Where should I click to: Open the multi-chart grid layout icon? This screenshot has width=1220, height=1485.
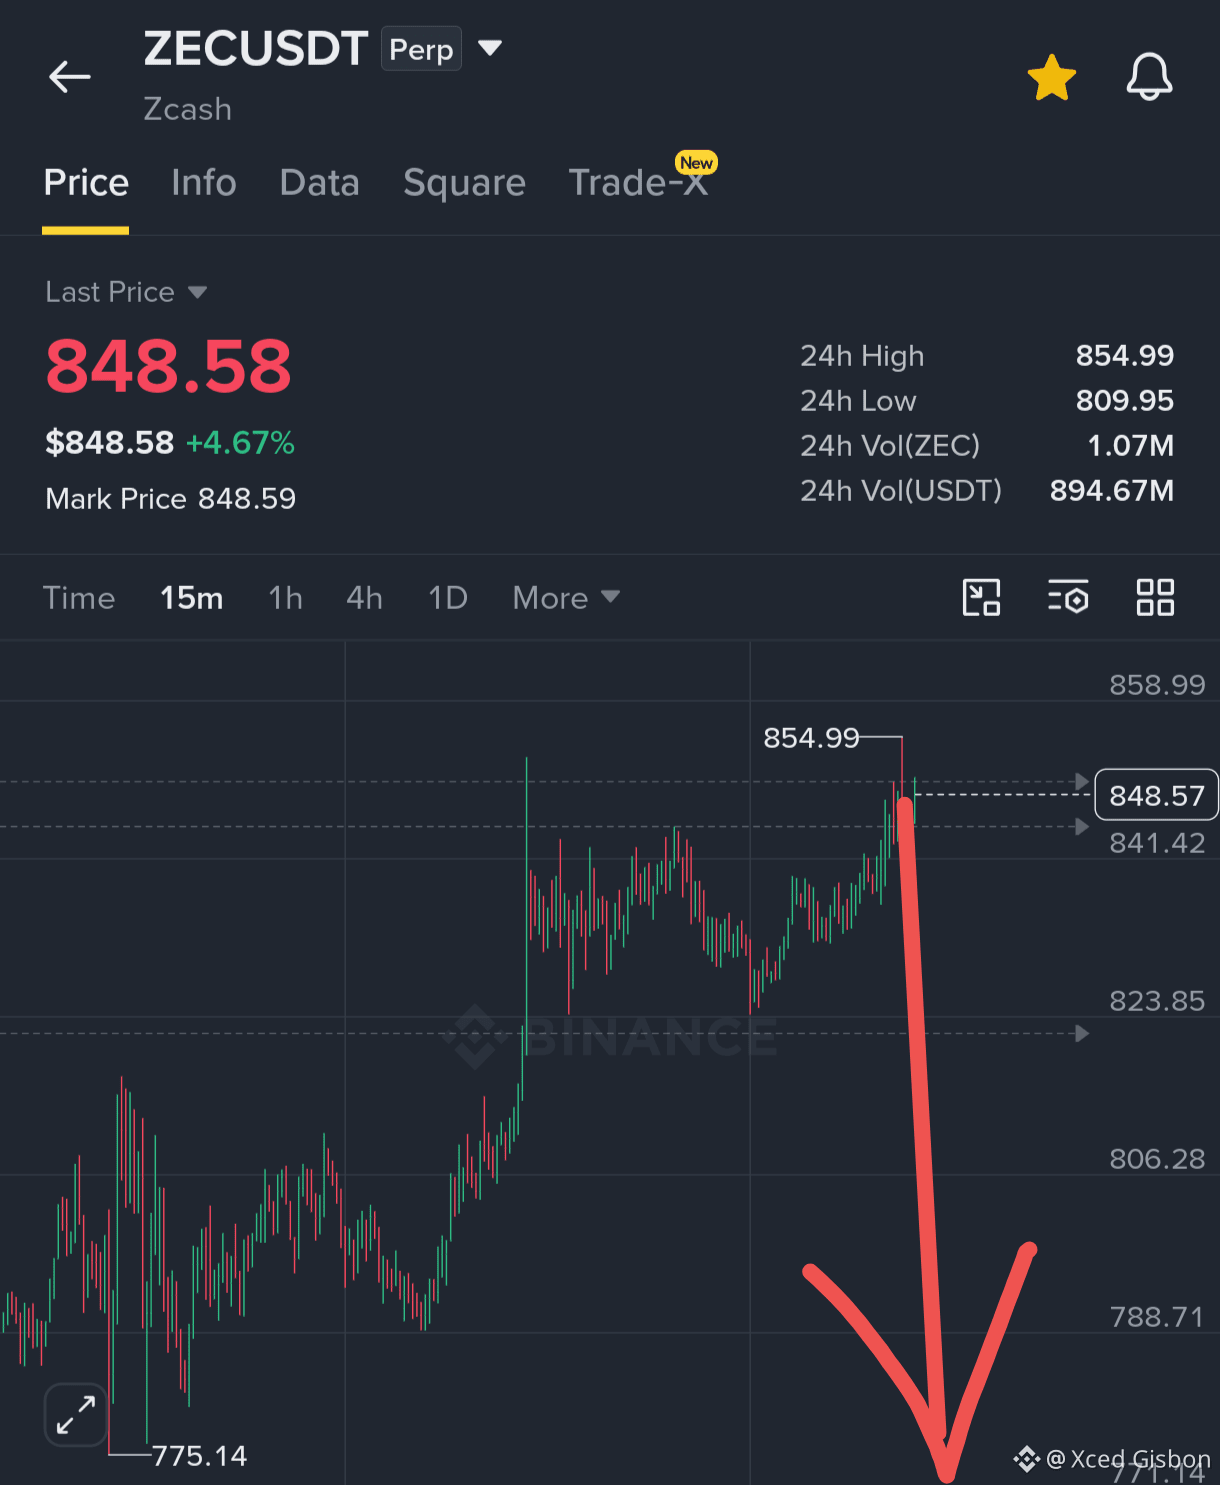click(1155, 598)
